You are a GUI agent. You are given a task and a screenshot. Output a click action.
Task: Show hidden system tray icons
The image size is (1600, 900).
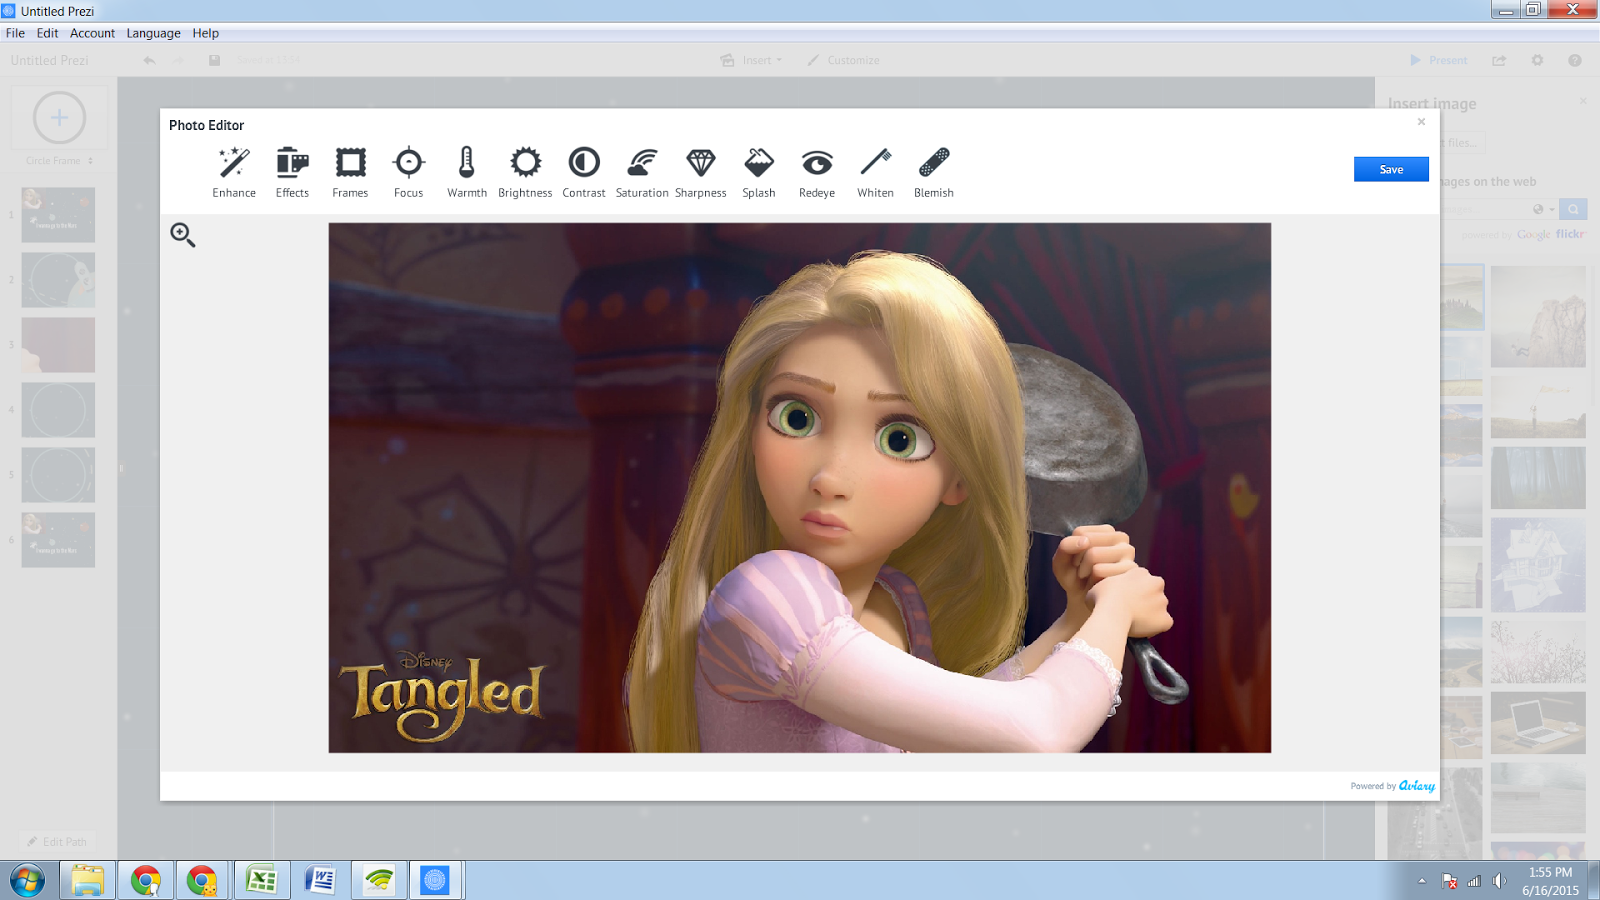(1421, 881)
